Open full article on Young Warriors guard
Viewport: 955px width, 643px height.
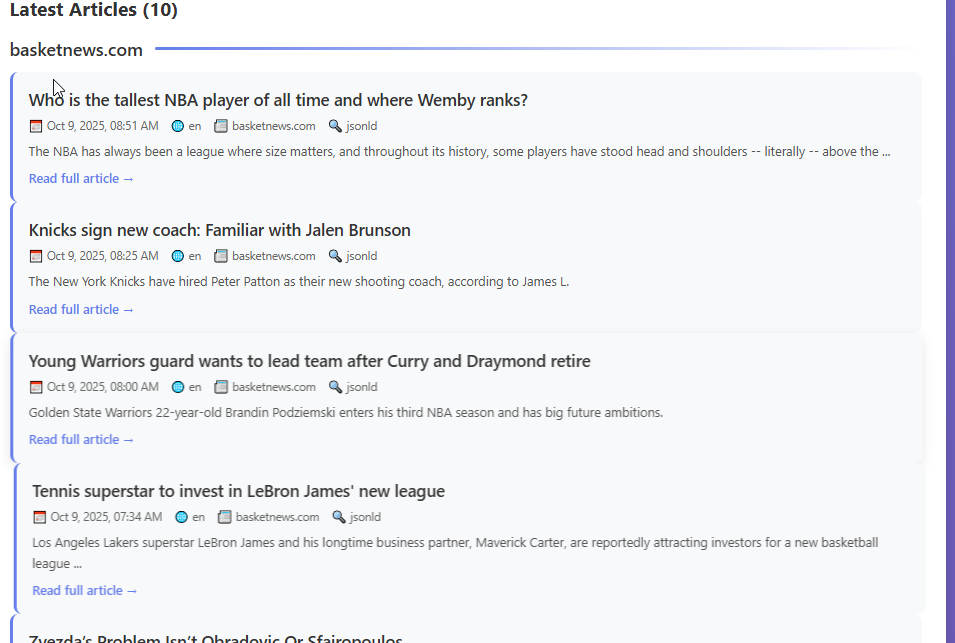coord(81,440)
